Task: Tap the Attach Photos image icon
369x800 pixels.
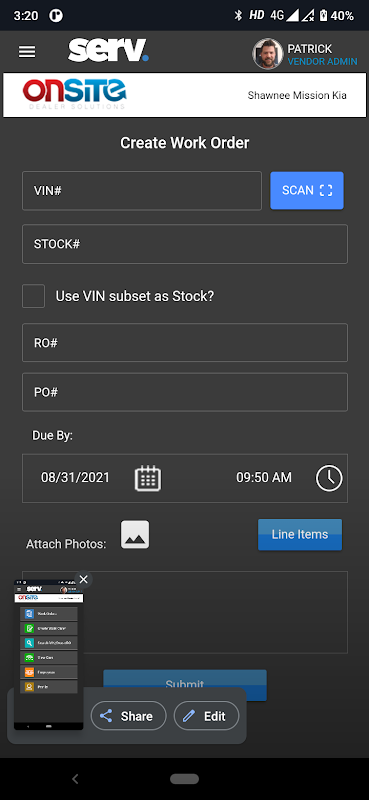Action: [135, 534]
